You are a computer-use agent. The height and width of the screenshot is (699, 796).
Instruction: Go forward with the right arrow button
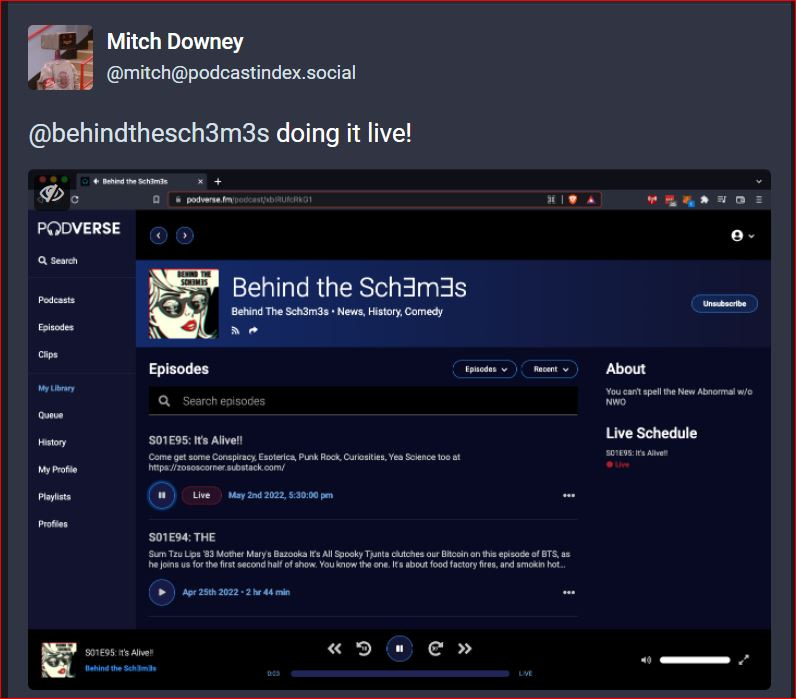(185, 236)
